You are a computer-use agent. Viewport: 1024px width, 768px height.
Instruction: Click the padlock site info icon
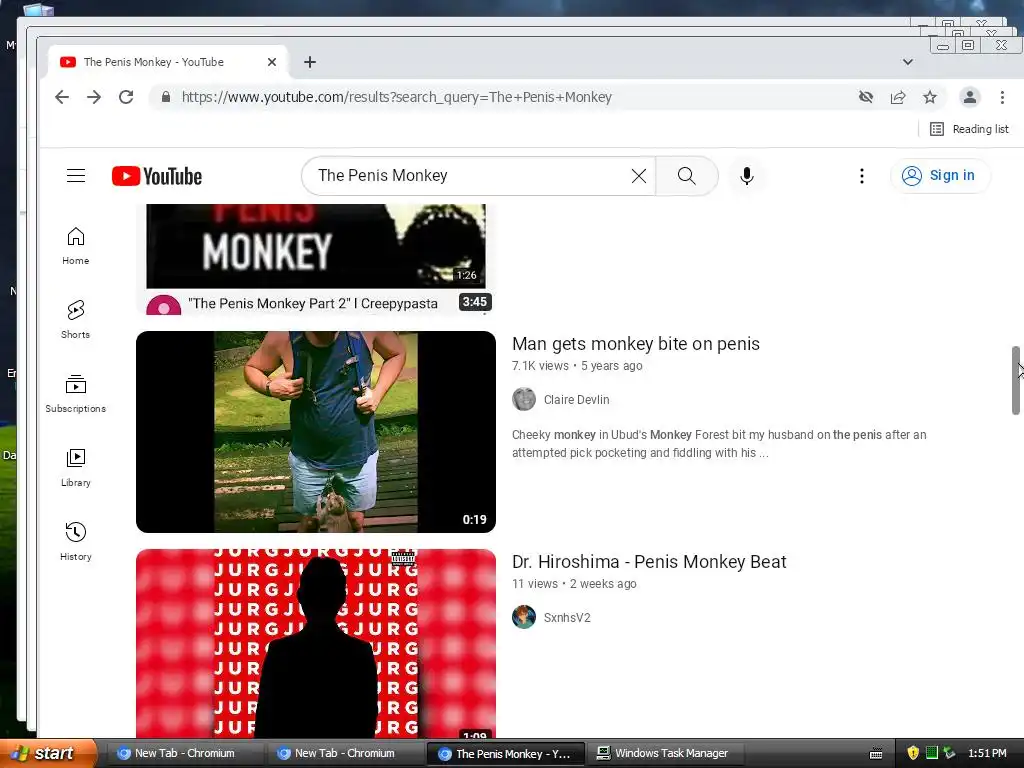[x=166, y=97]
